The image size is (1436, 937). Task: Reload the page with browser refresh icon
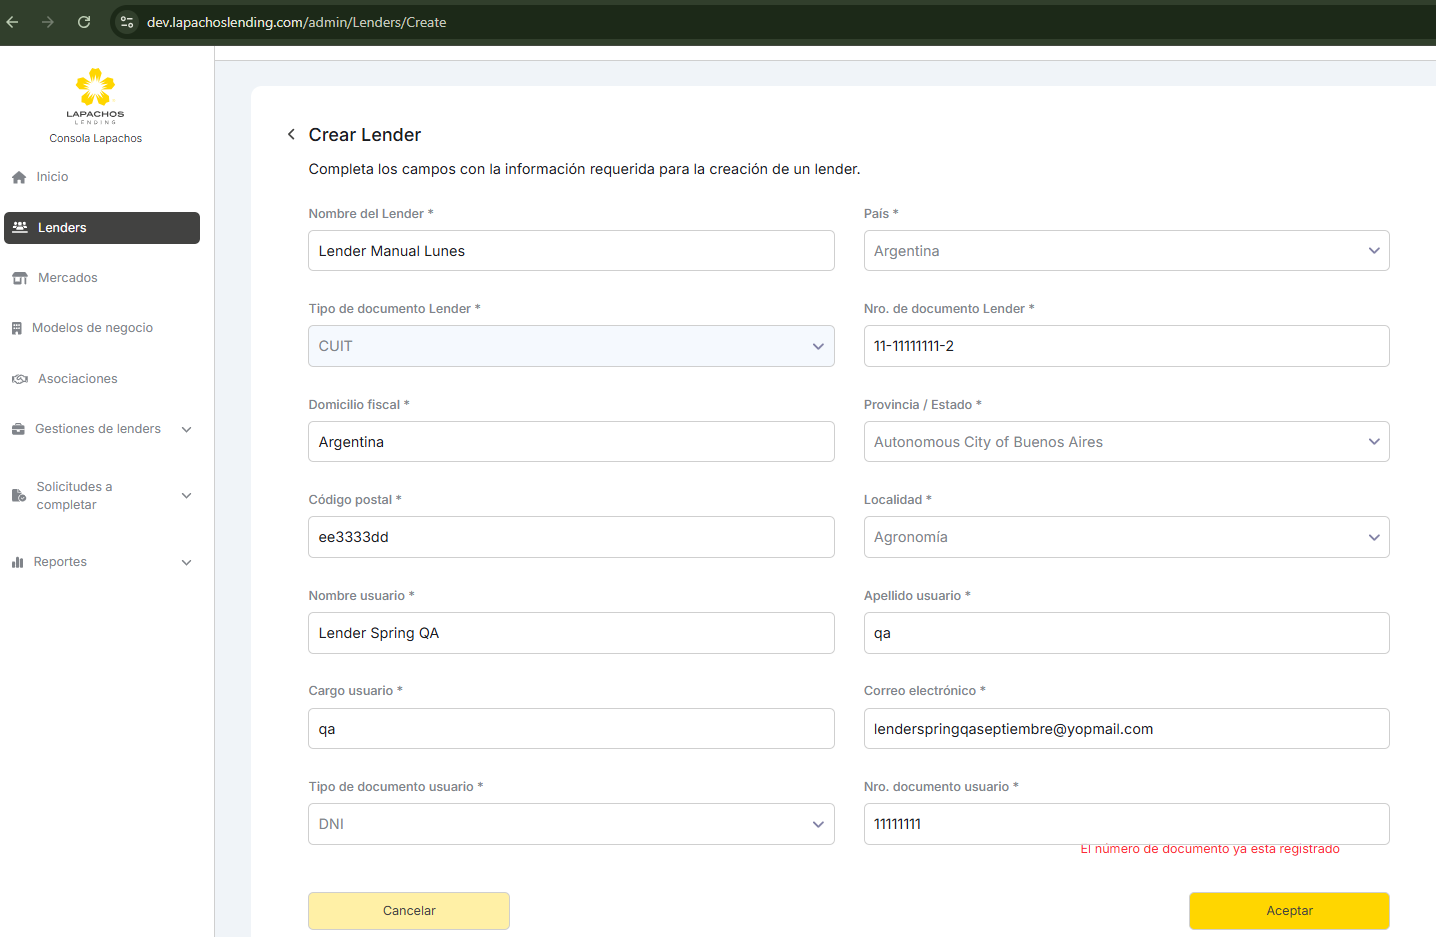pos(84,22)
